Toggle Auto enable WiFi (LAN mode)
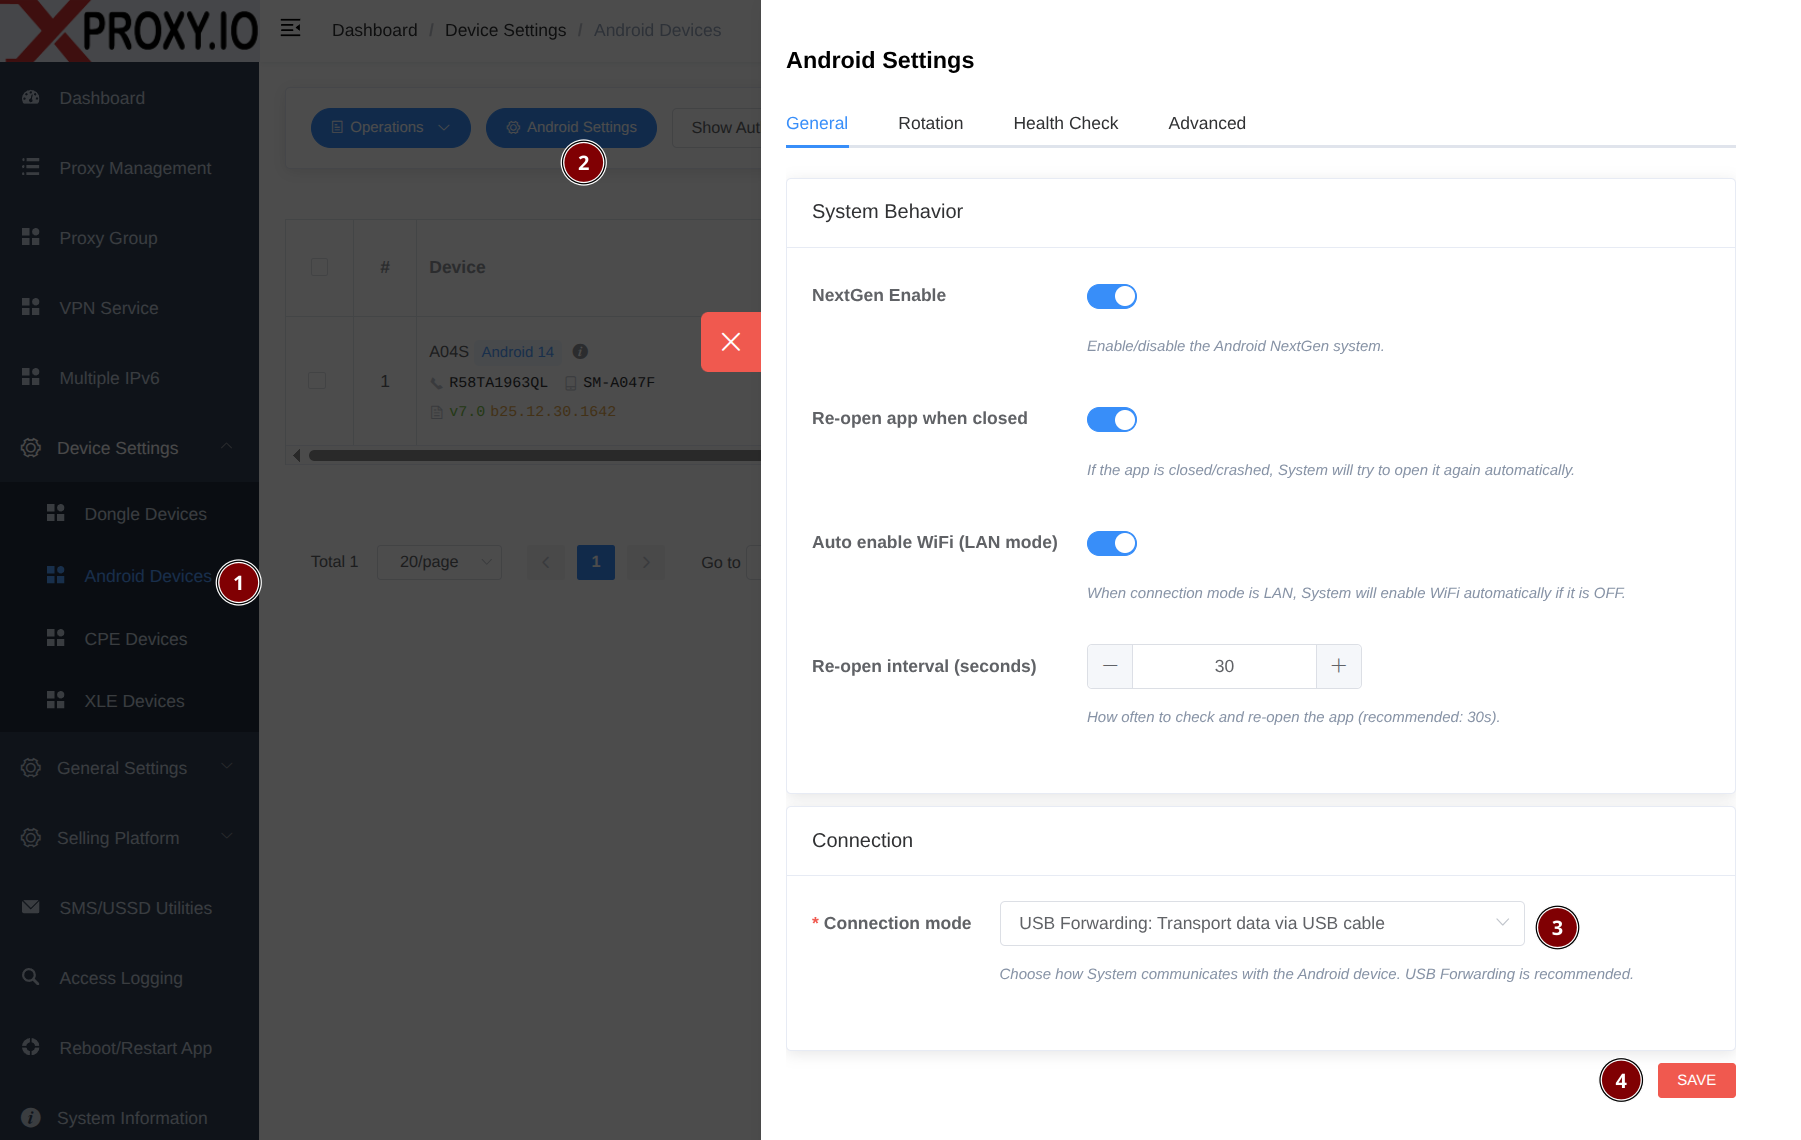The height and width of the screenshot is (1140, 1801). click(1111, 543)
